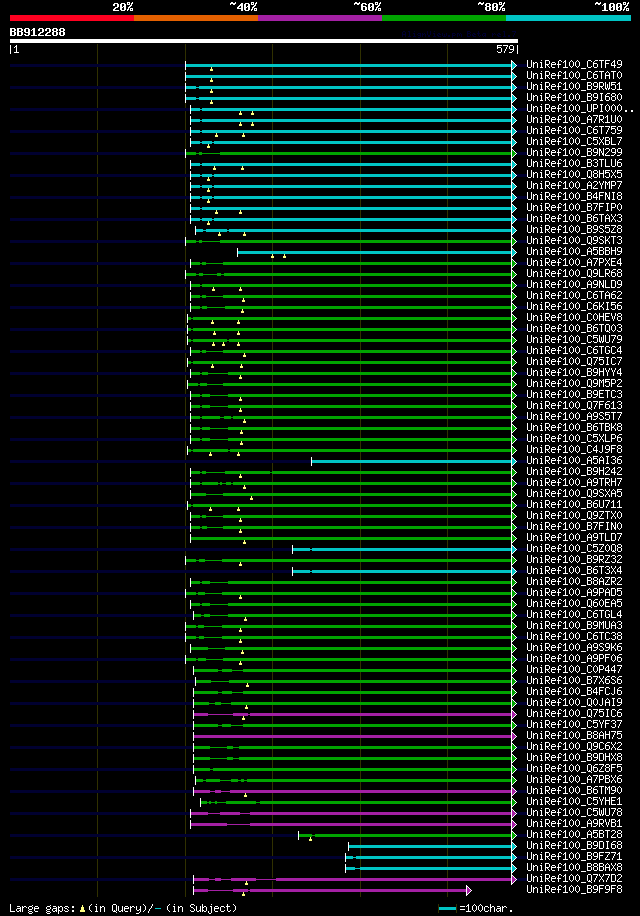Open hit UniRef100_C5YF37
The image size is (640, 916).
tap(574, 724)
